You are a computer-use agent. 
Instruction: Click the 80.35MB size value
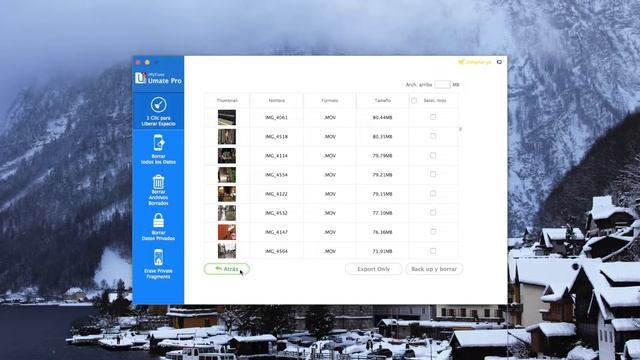(x=382, y=137)
